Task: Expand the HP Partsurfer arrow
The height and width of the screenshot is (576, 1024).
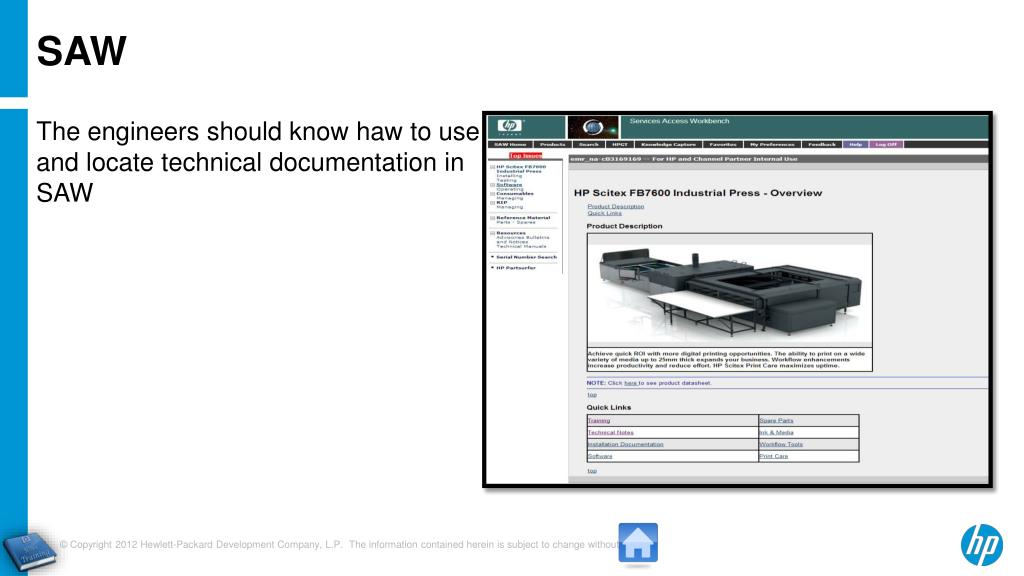Action: [492, 268]
